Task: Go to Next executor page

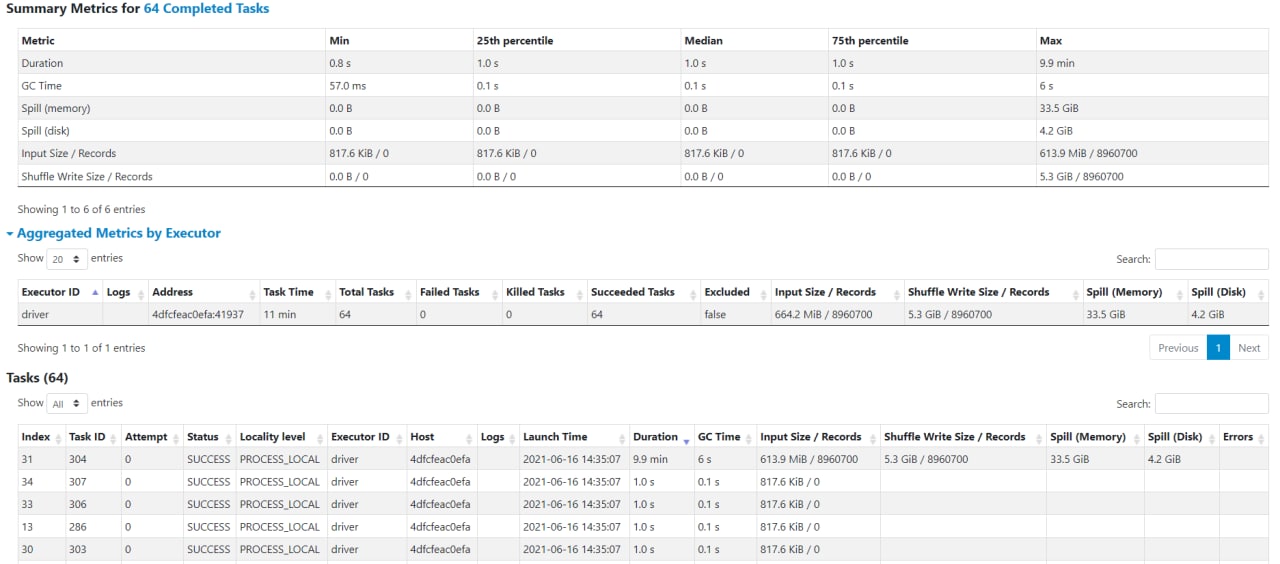Action: click(1249, 348)
